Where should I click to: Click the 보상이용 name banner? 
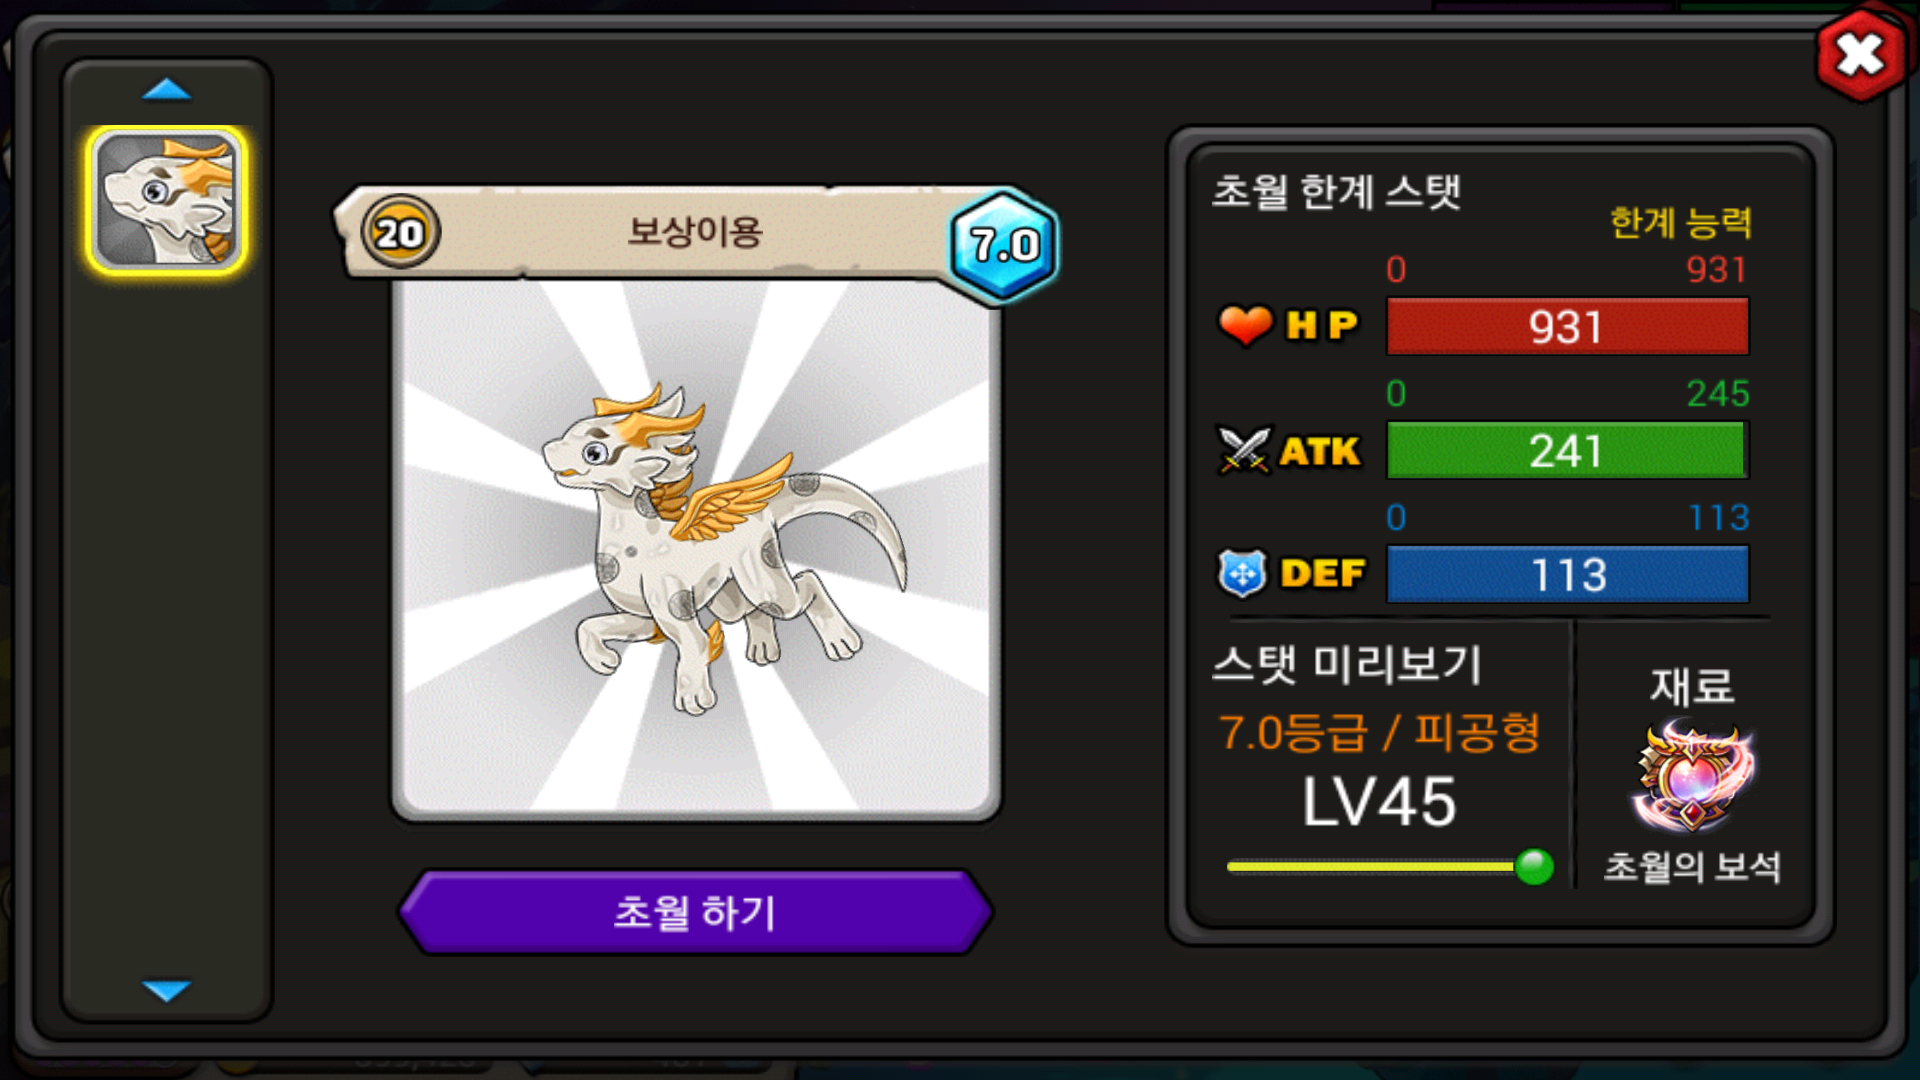[x=695, y=232]
